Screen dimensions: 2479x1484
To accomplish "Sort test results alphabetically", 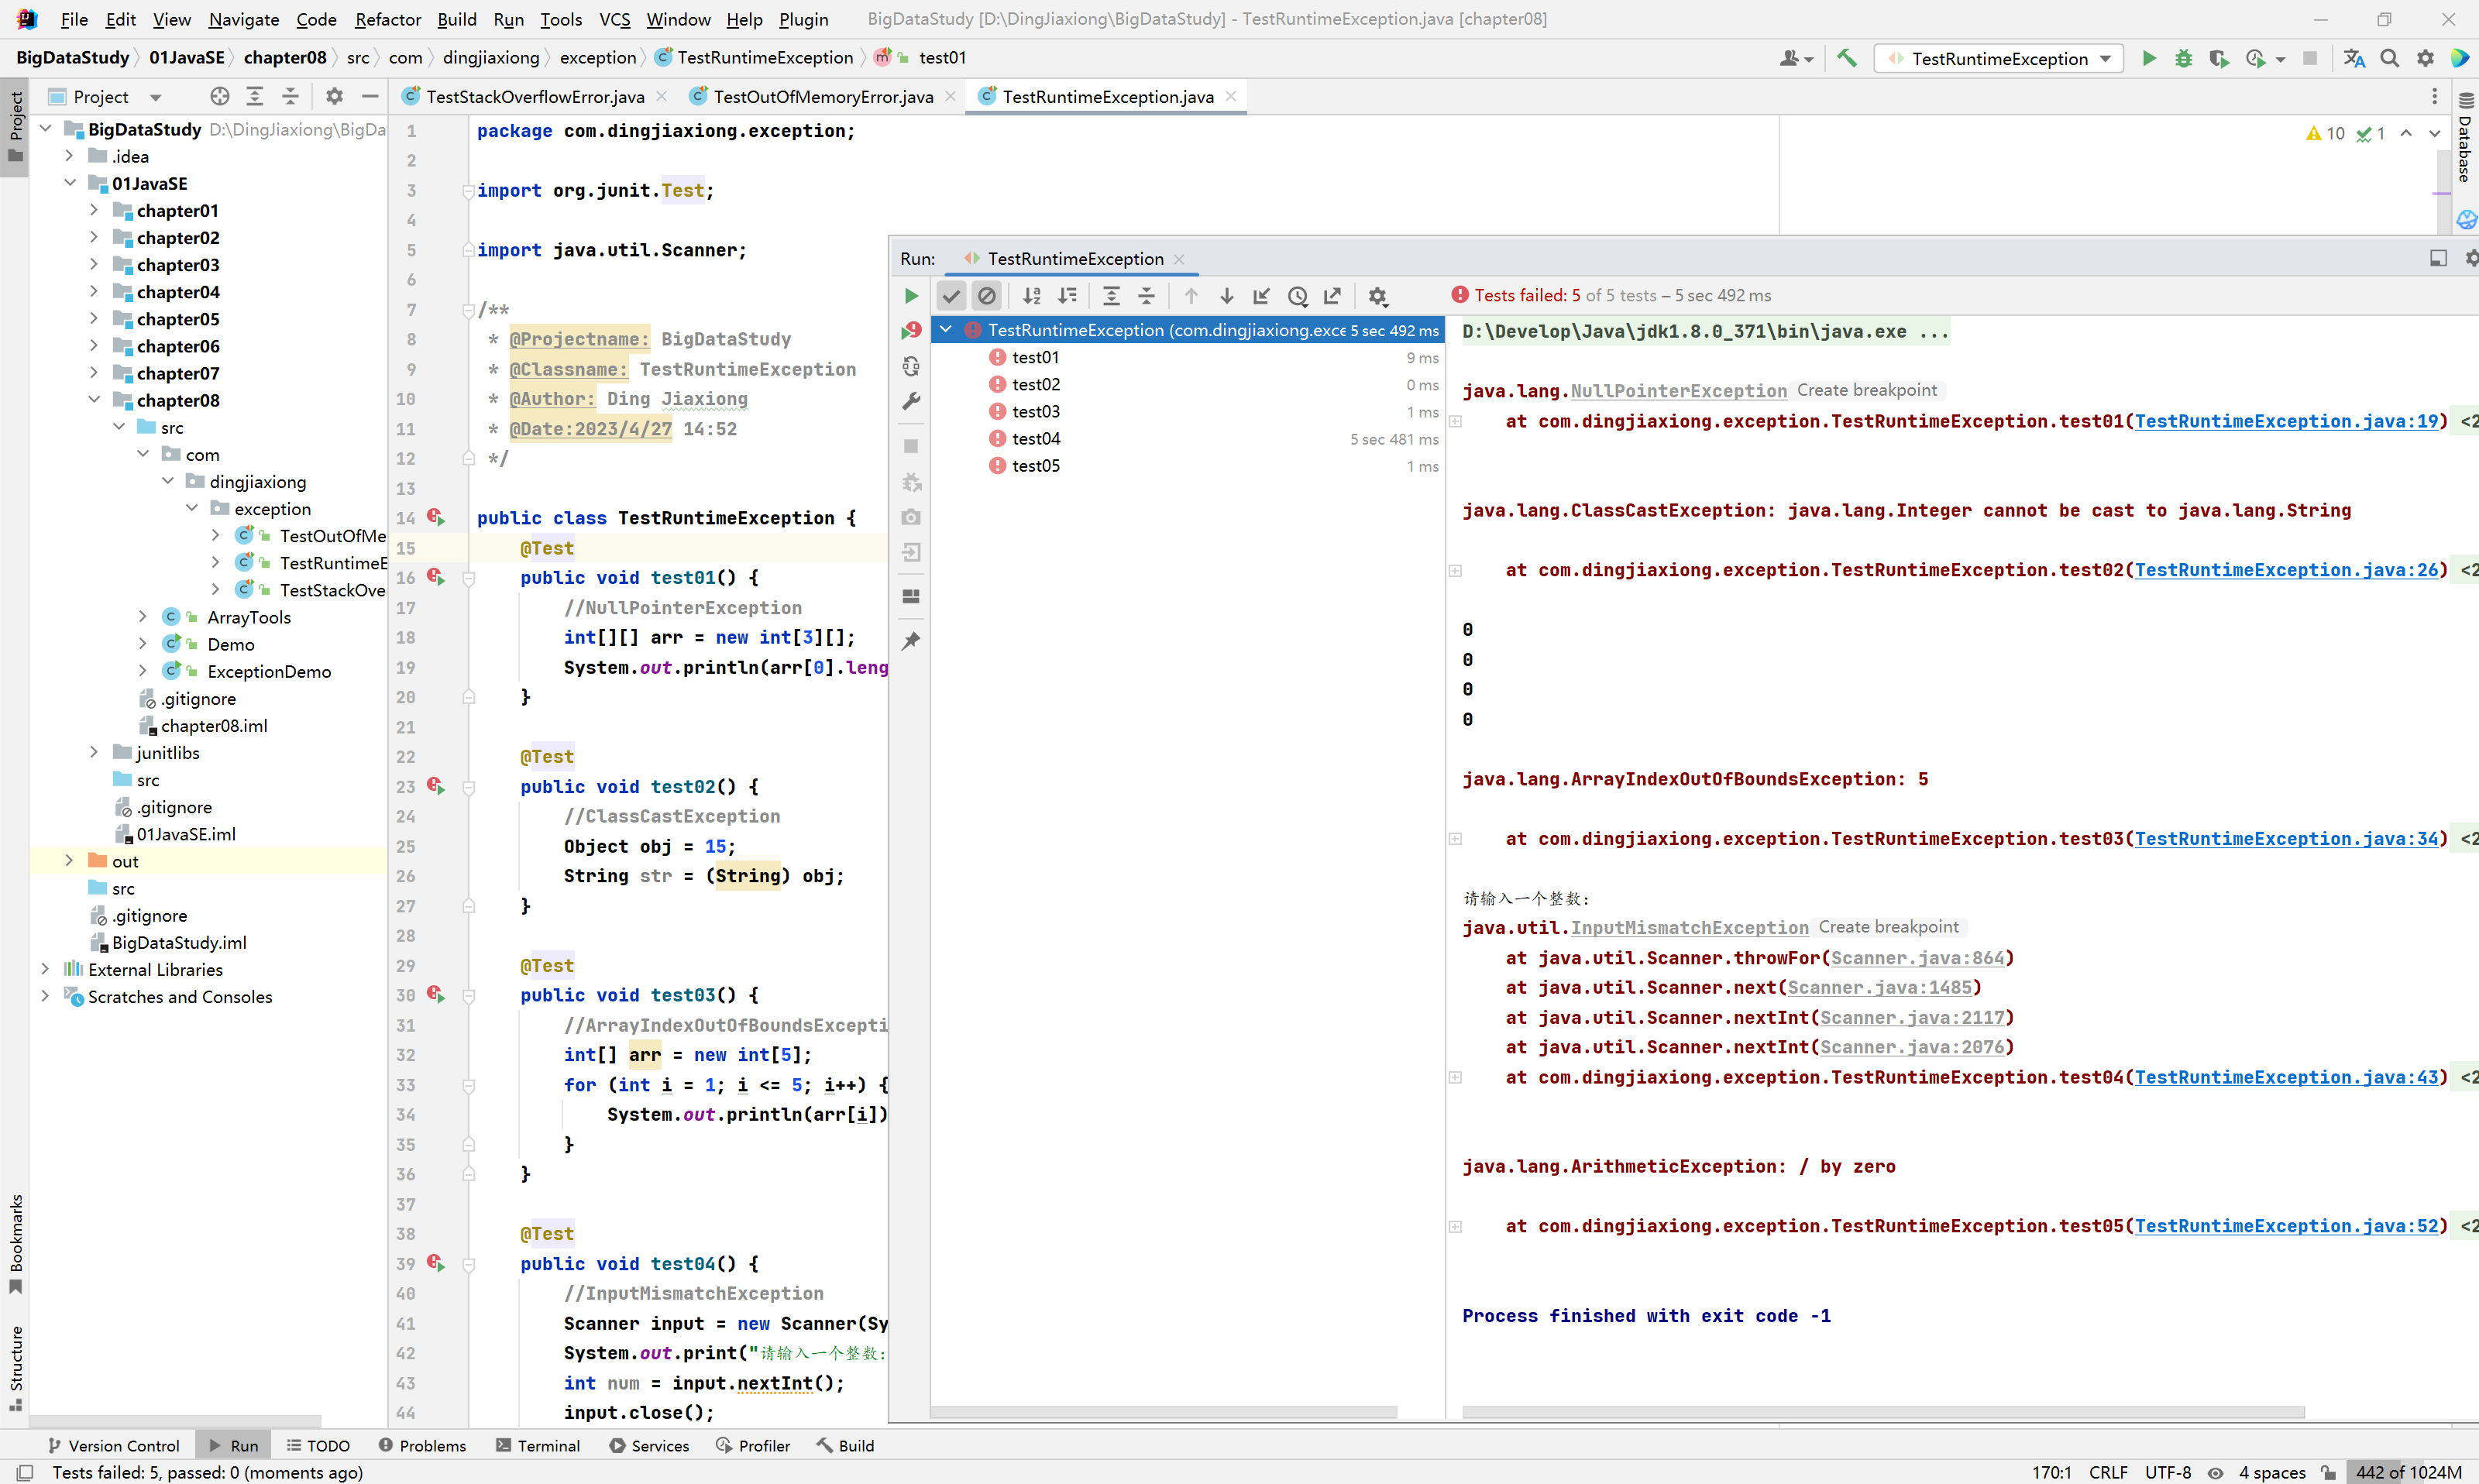I will [1032, 296].
